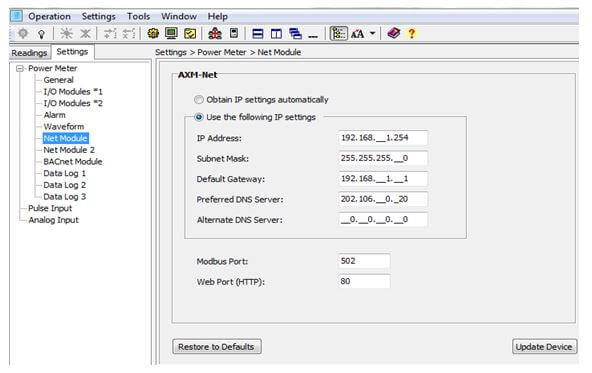The image size is (592, 373).
Task: Click the Modbus Port field showing 502
Action: pyautogui.click(x=364, y=261)
